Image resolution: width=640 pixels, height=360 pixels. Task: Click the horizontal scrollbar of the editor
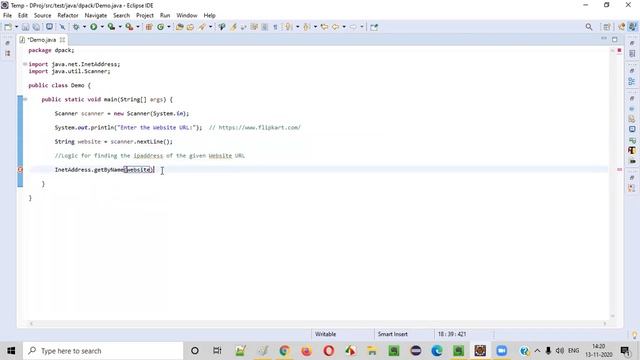318,324
